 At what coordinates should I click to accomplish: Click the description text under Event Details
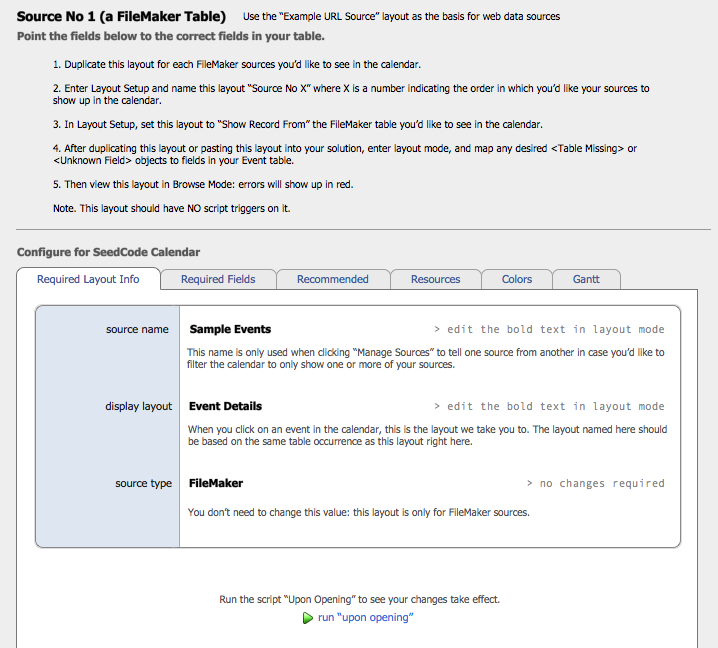coord(427,436)
